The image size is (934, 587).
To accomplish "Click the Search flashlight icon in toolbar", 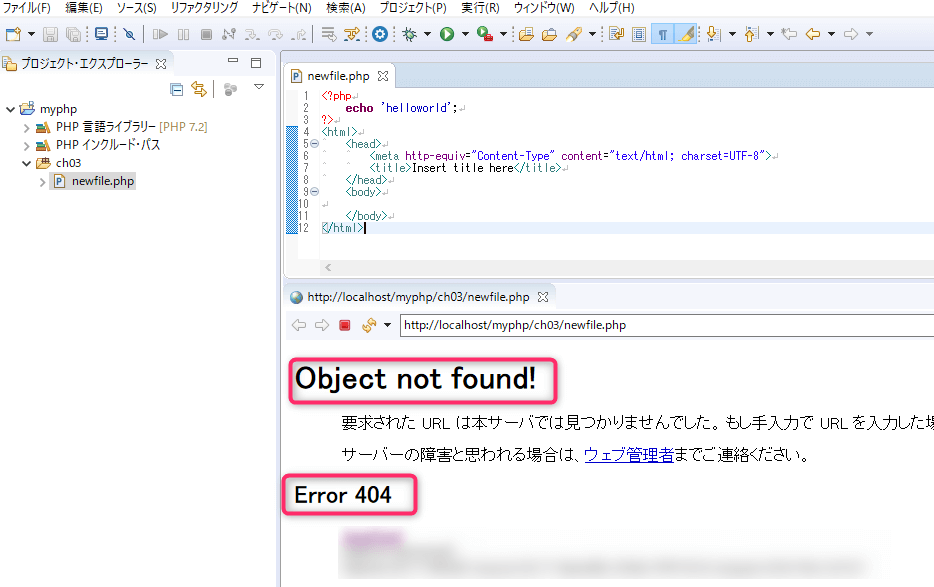I will click(574, 34).
